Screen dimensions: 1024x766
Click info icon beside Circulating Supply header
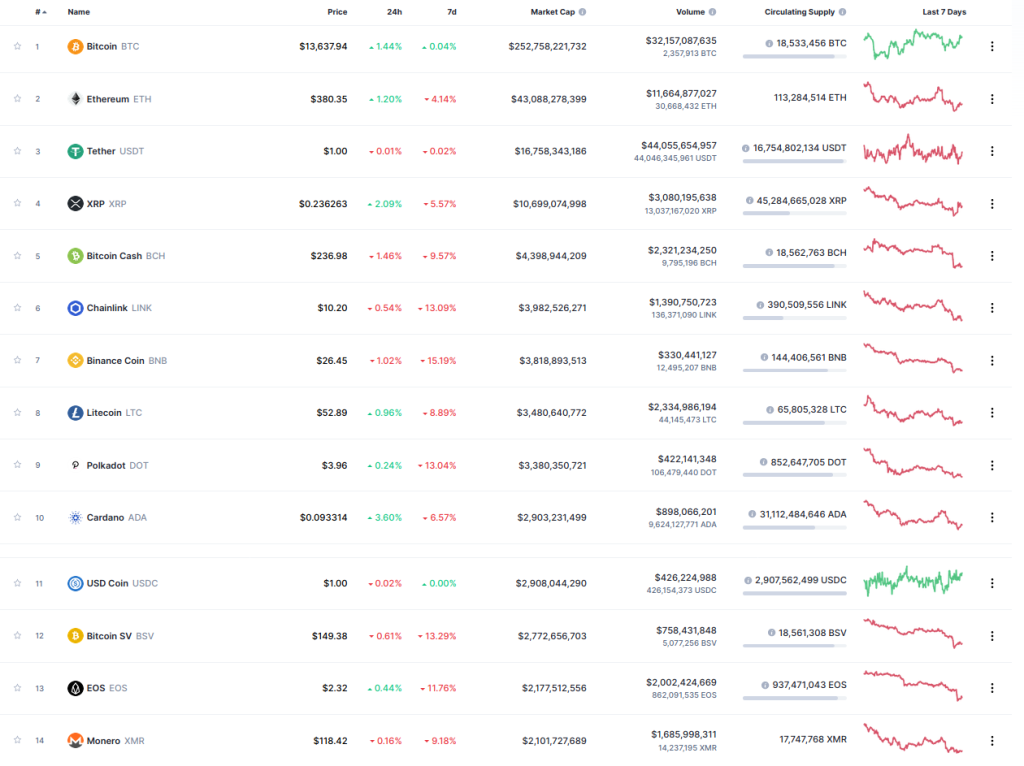pos(842,12)
